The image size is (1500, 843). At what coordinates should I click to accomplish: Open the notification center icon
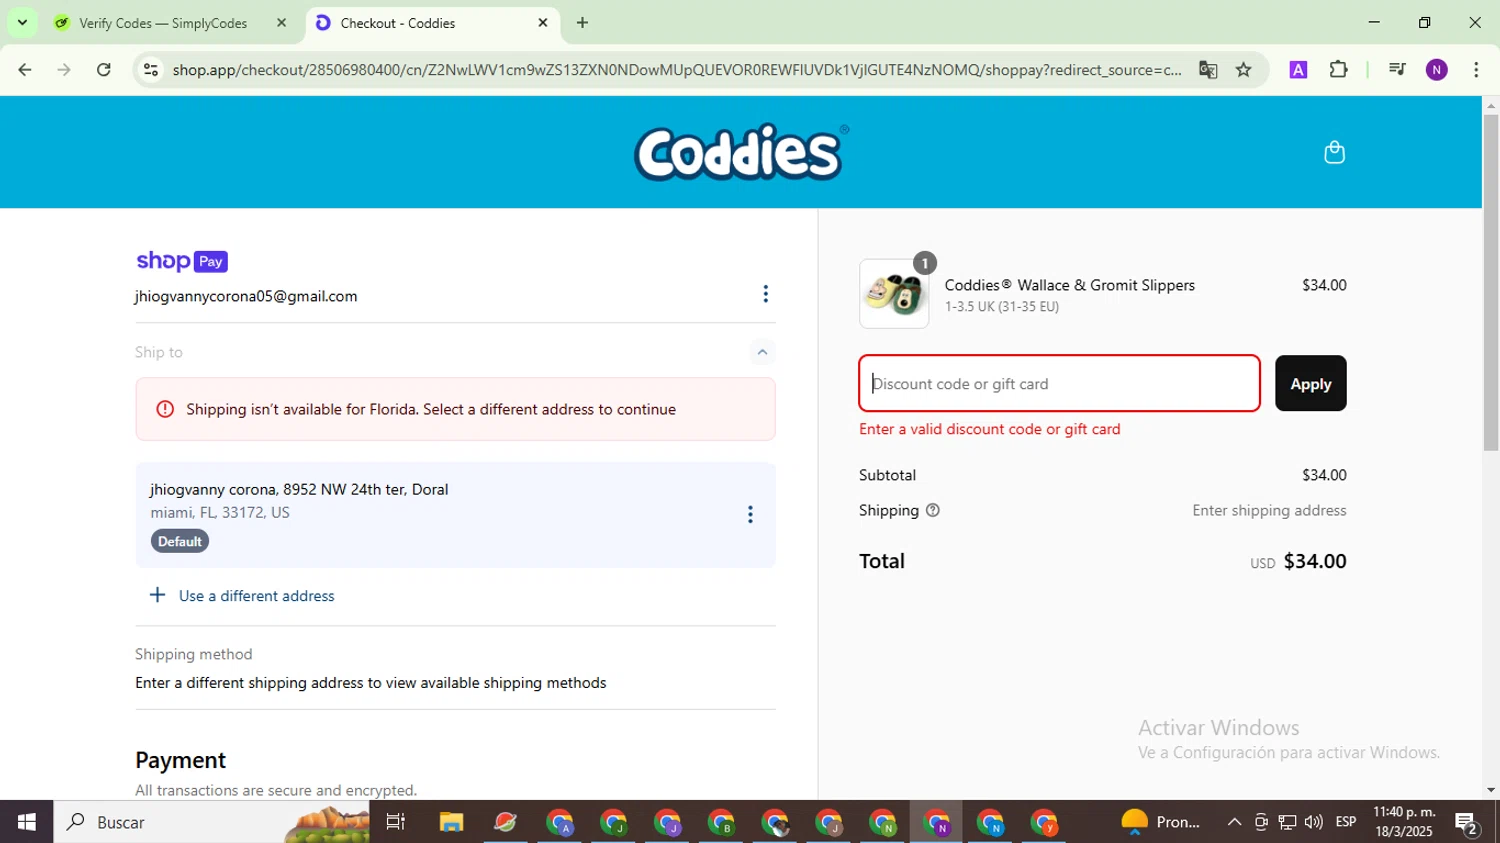1467,822
